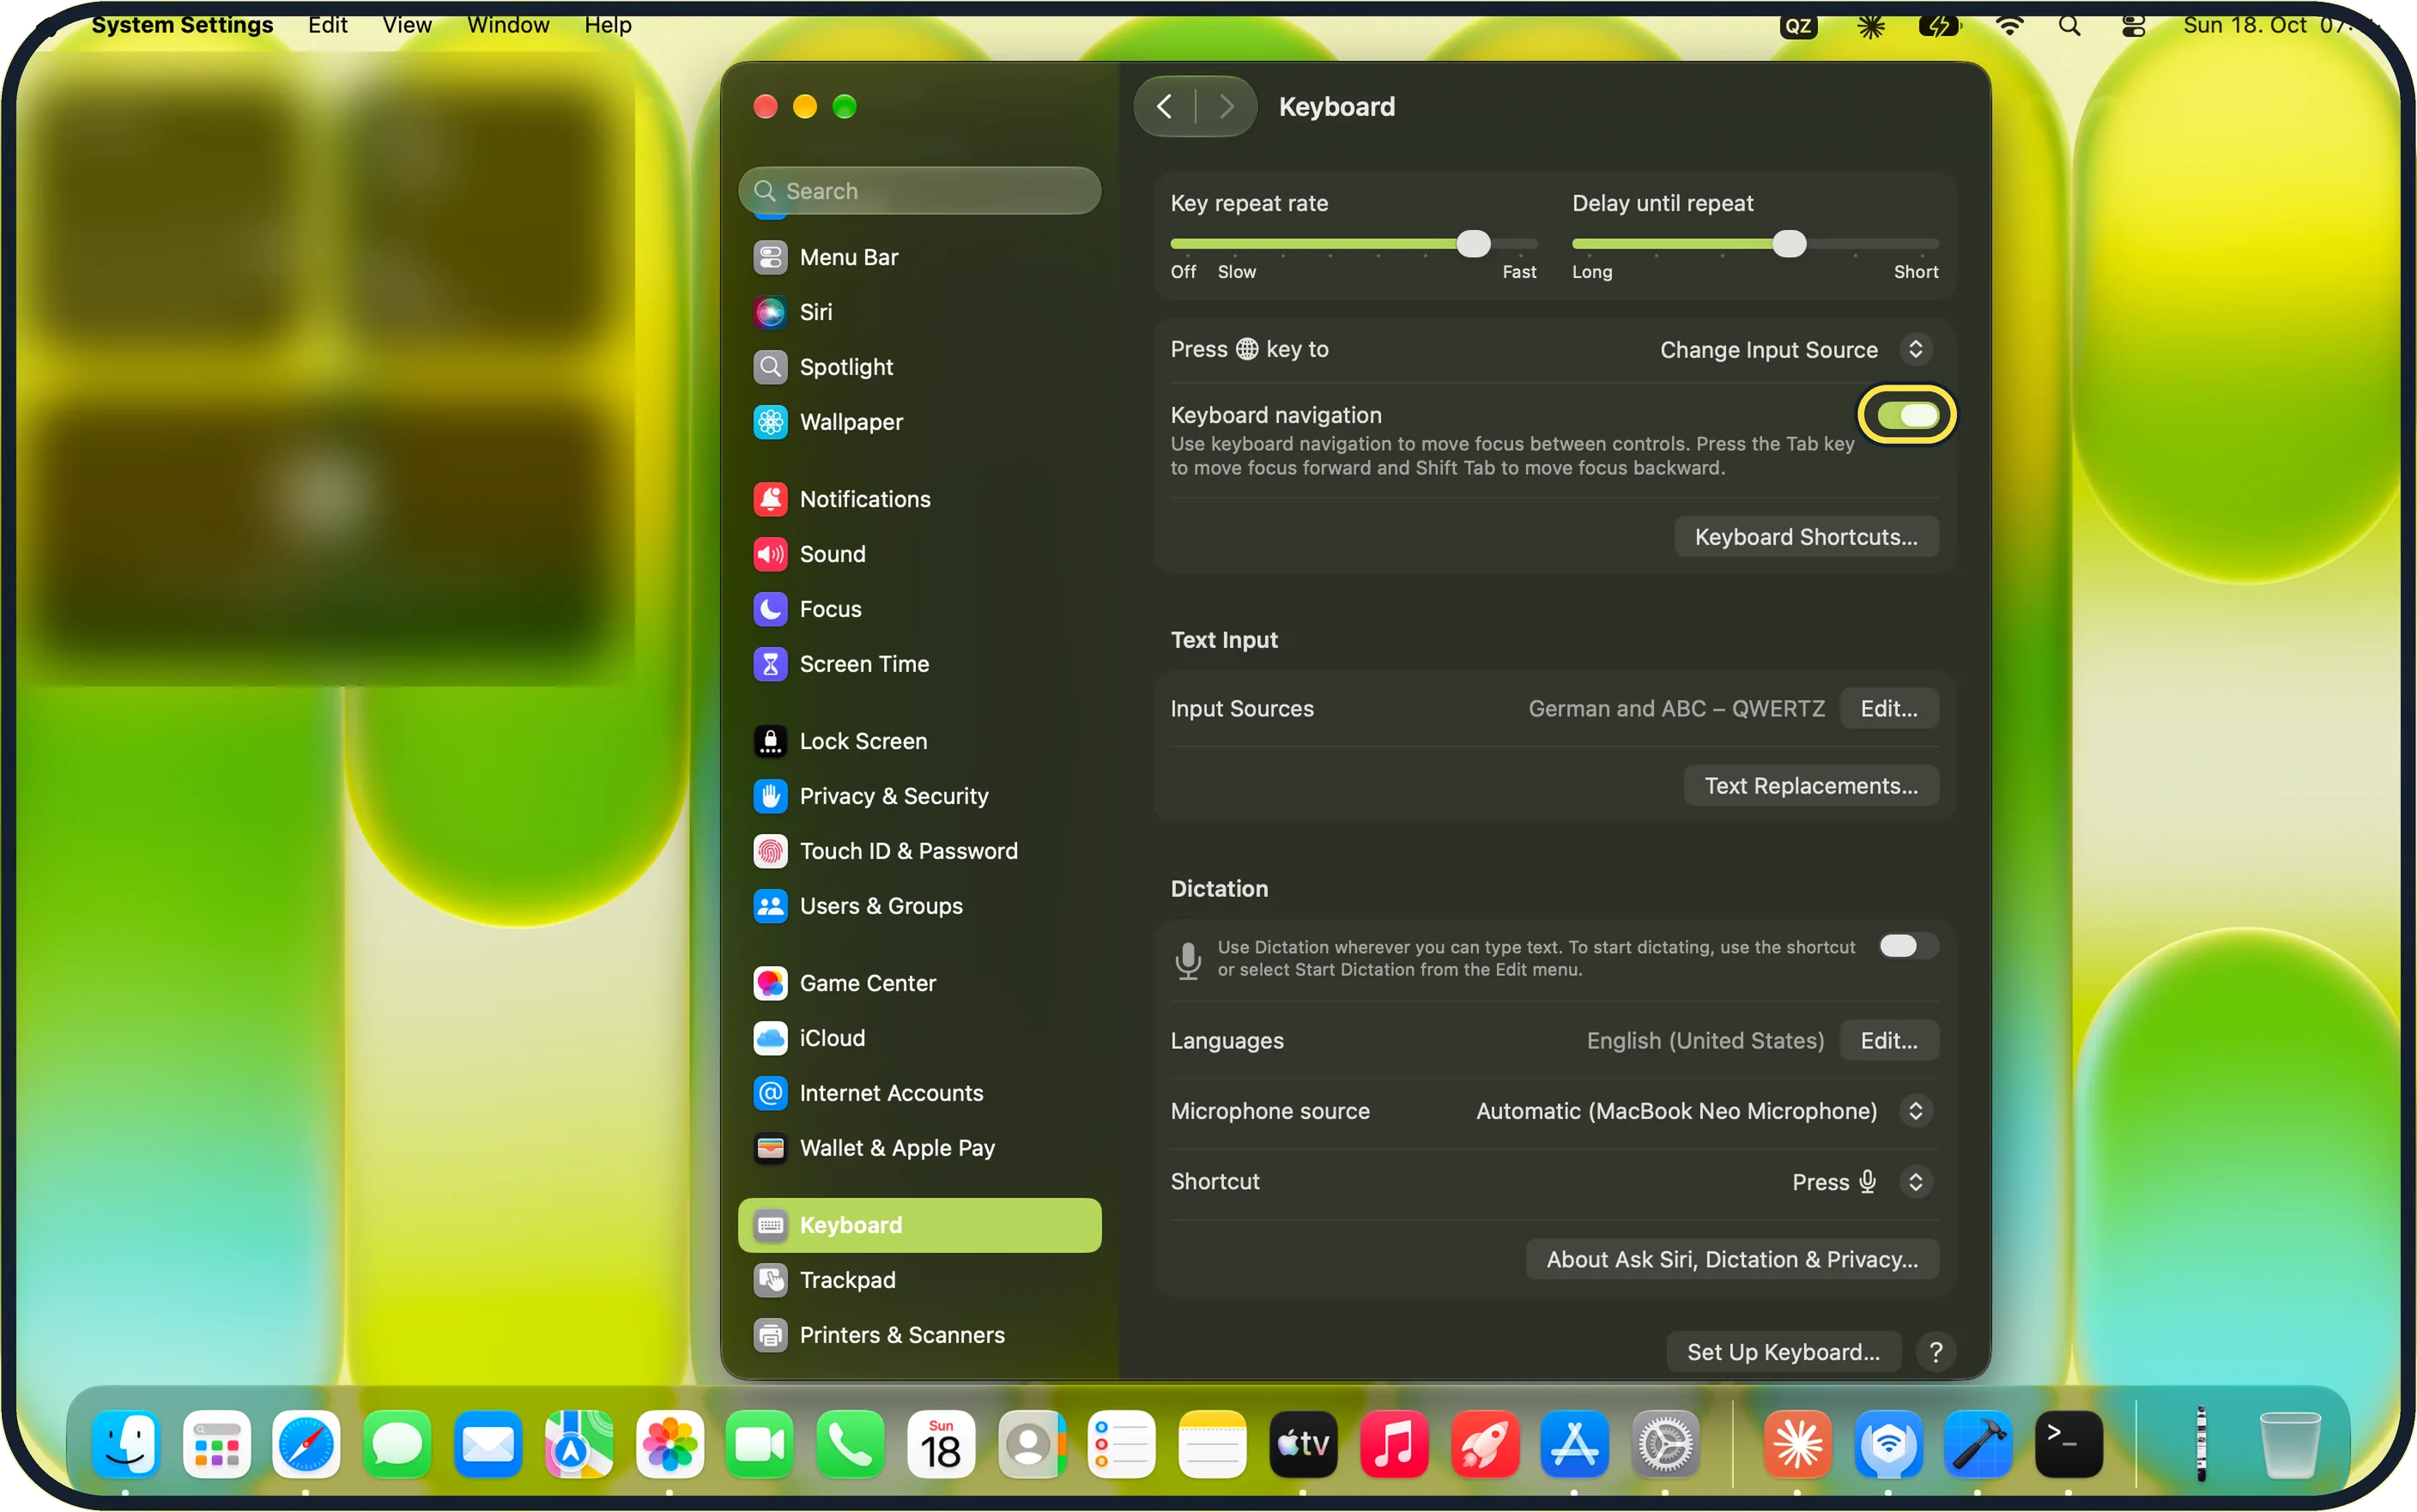
Task: Open Calendar from the Dock
Action: pos(941,1444)
